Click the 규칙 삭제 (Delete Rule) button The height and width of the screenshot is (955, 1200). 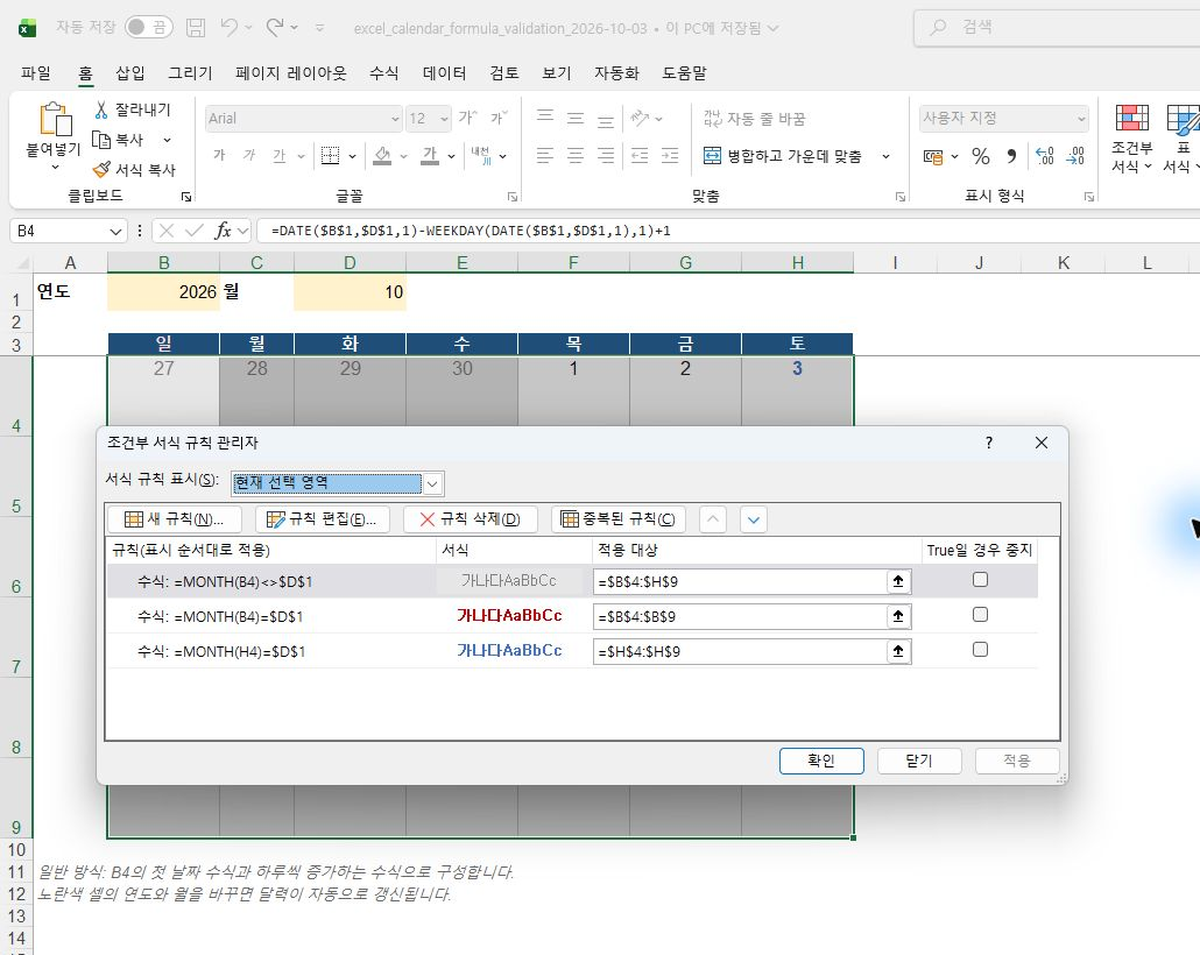(471, 519)
